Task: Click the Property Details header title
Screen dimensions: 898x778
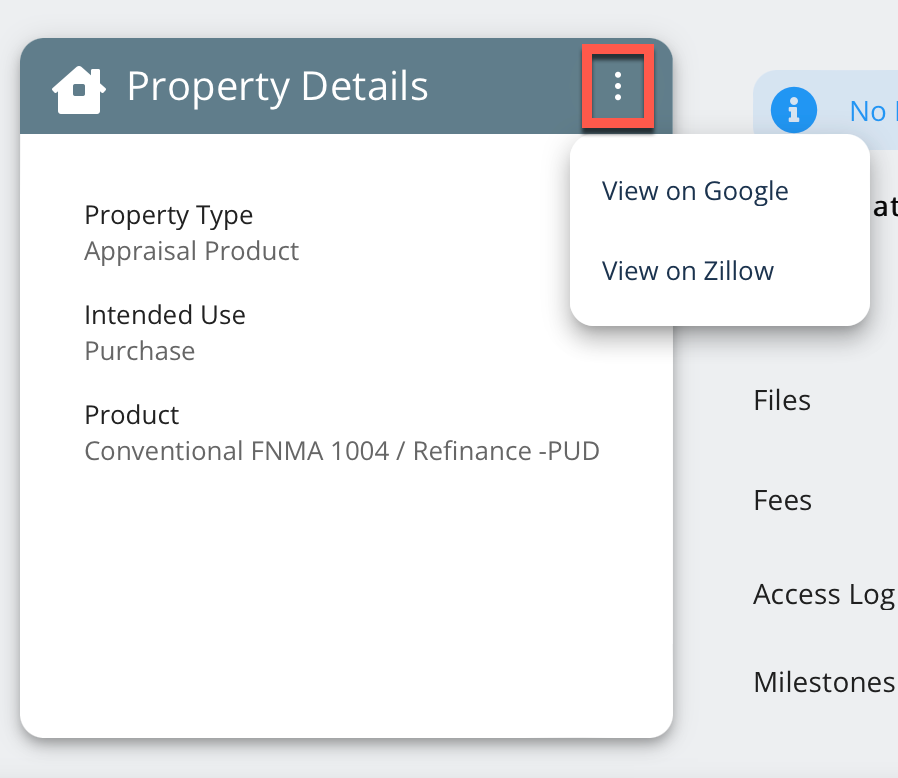Action: point(277,87)
